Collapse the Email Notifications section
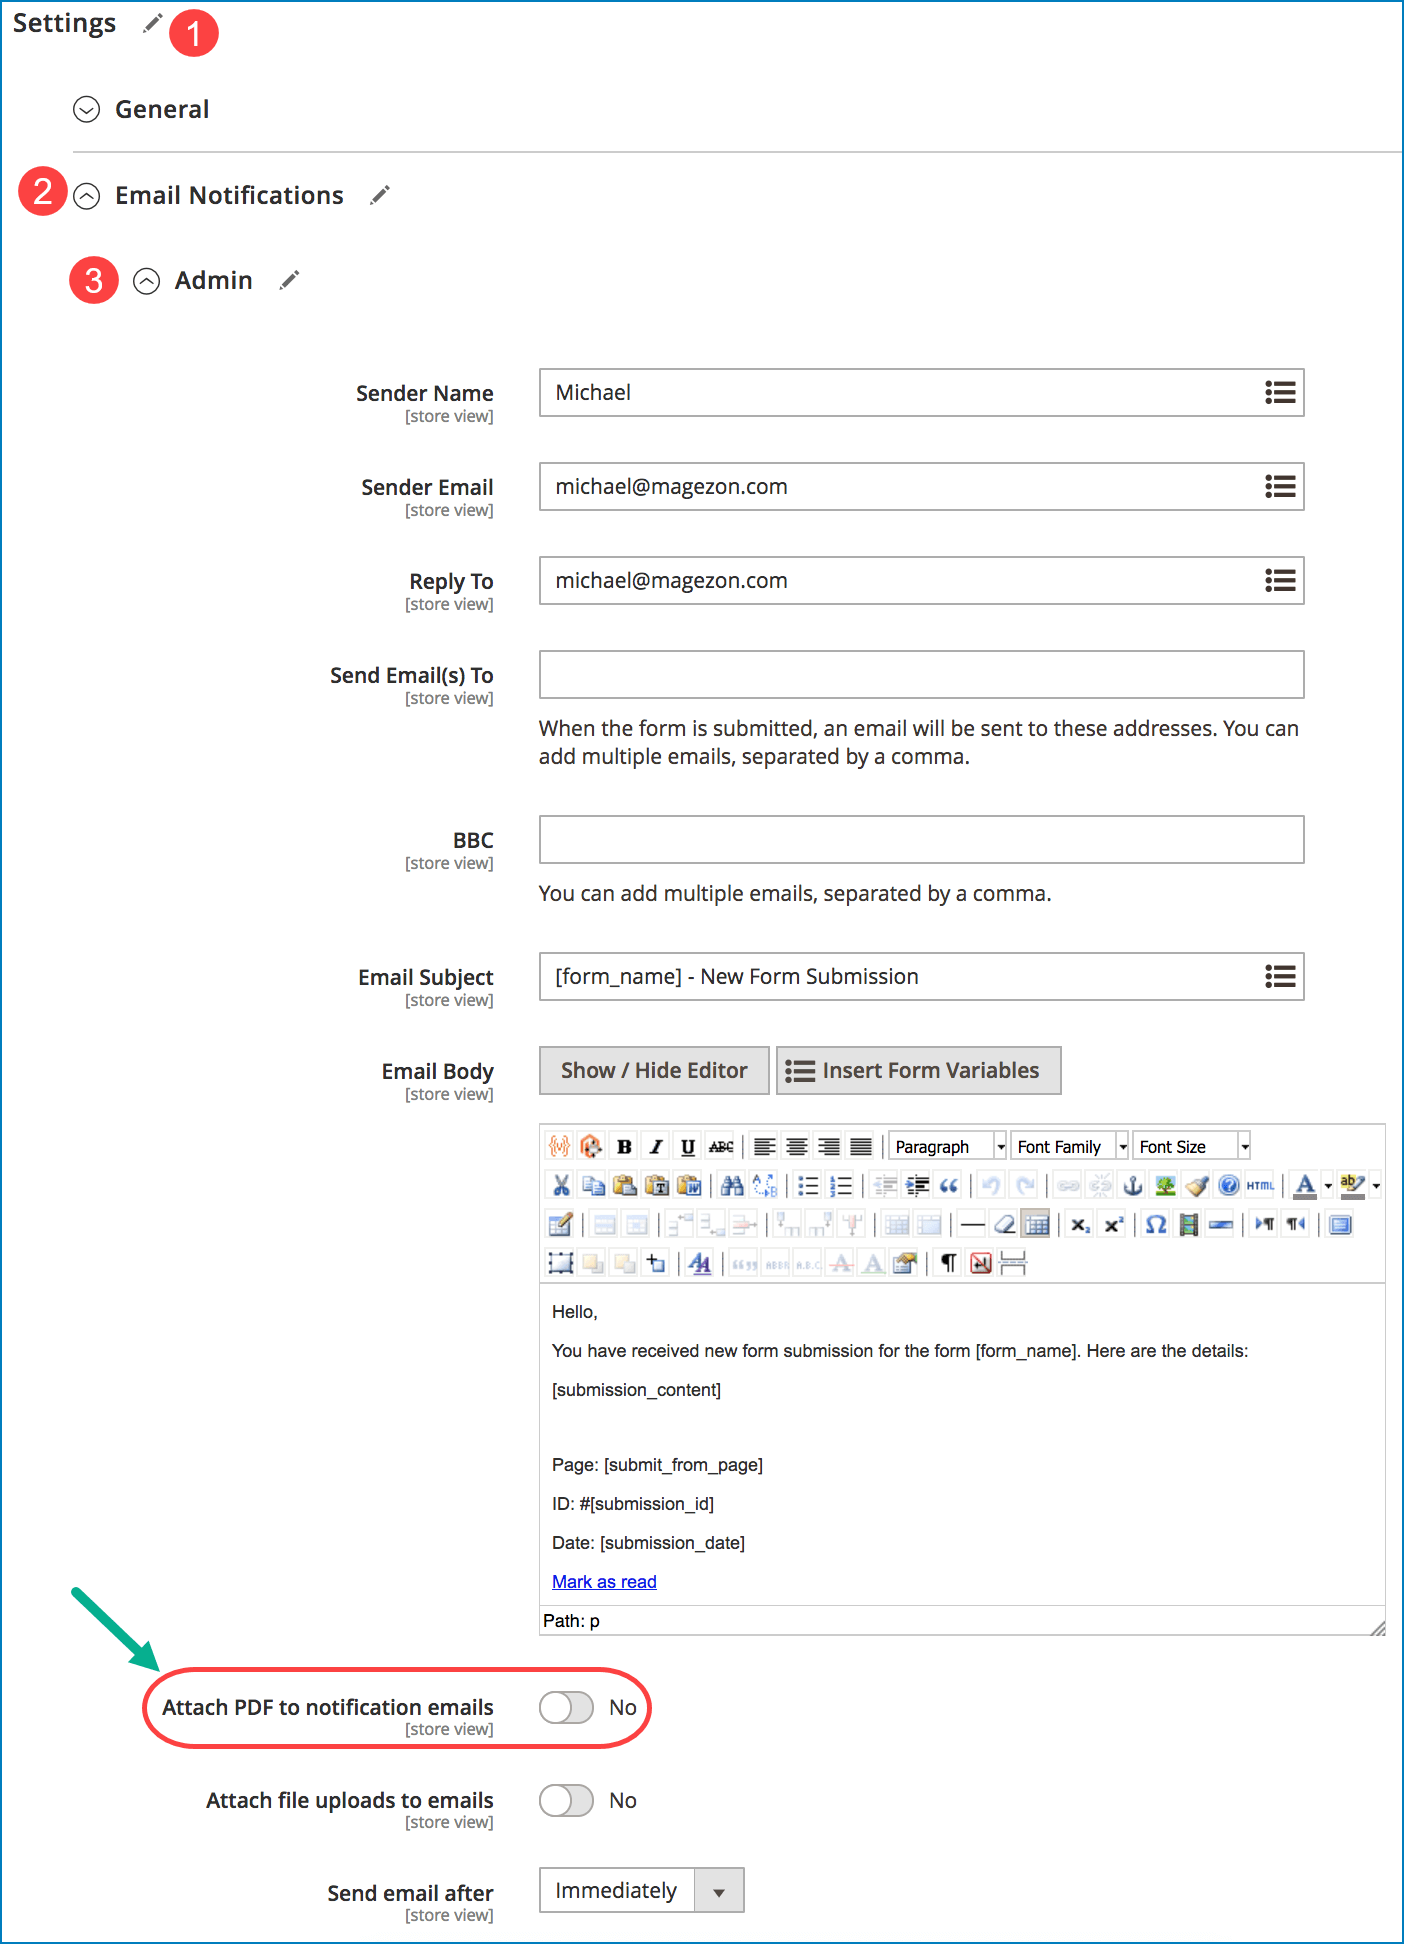 (87, 196)
